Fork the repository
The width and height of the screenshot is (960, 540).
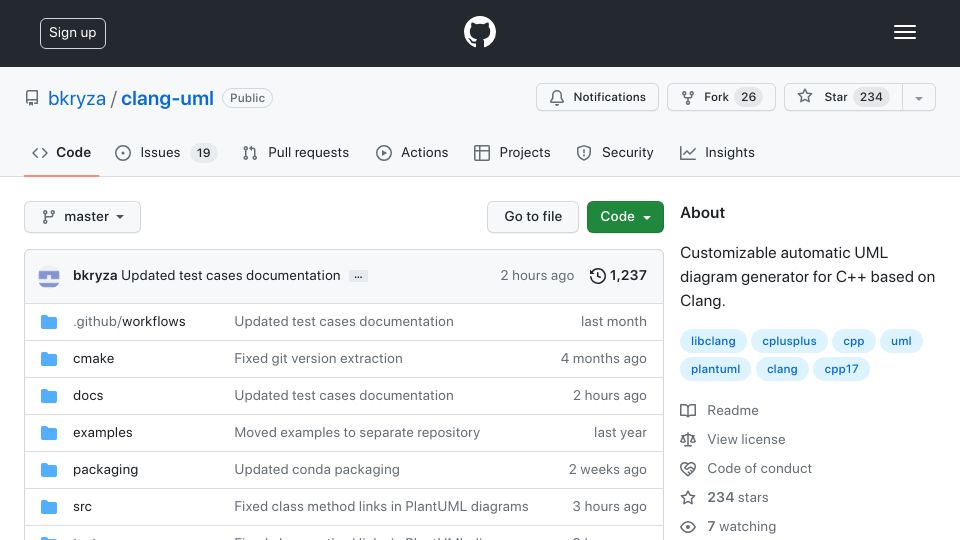click(x=721, y=97)
